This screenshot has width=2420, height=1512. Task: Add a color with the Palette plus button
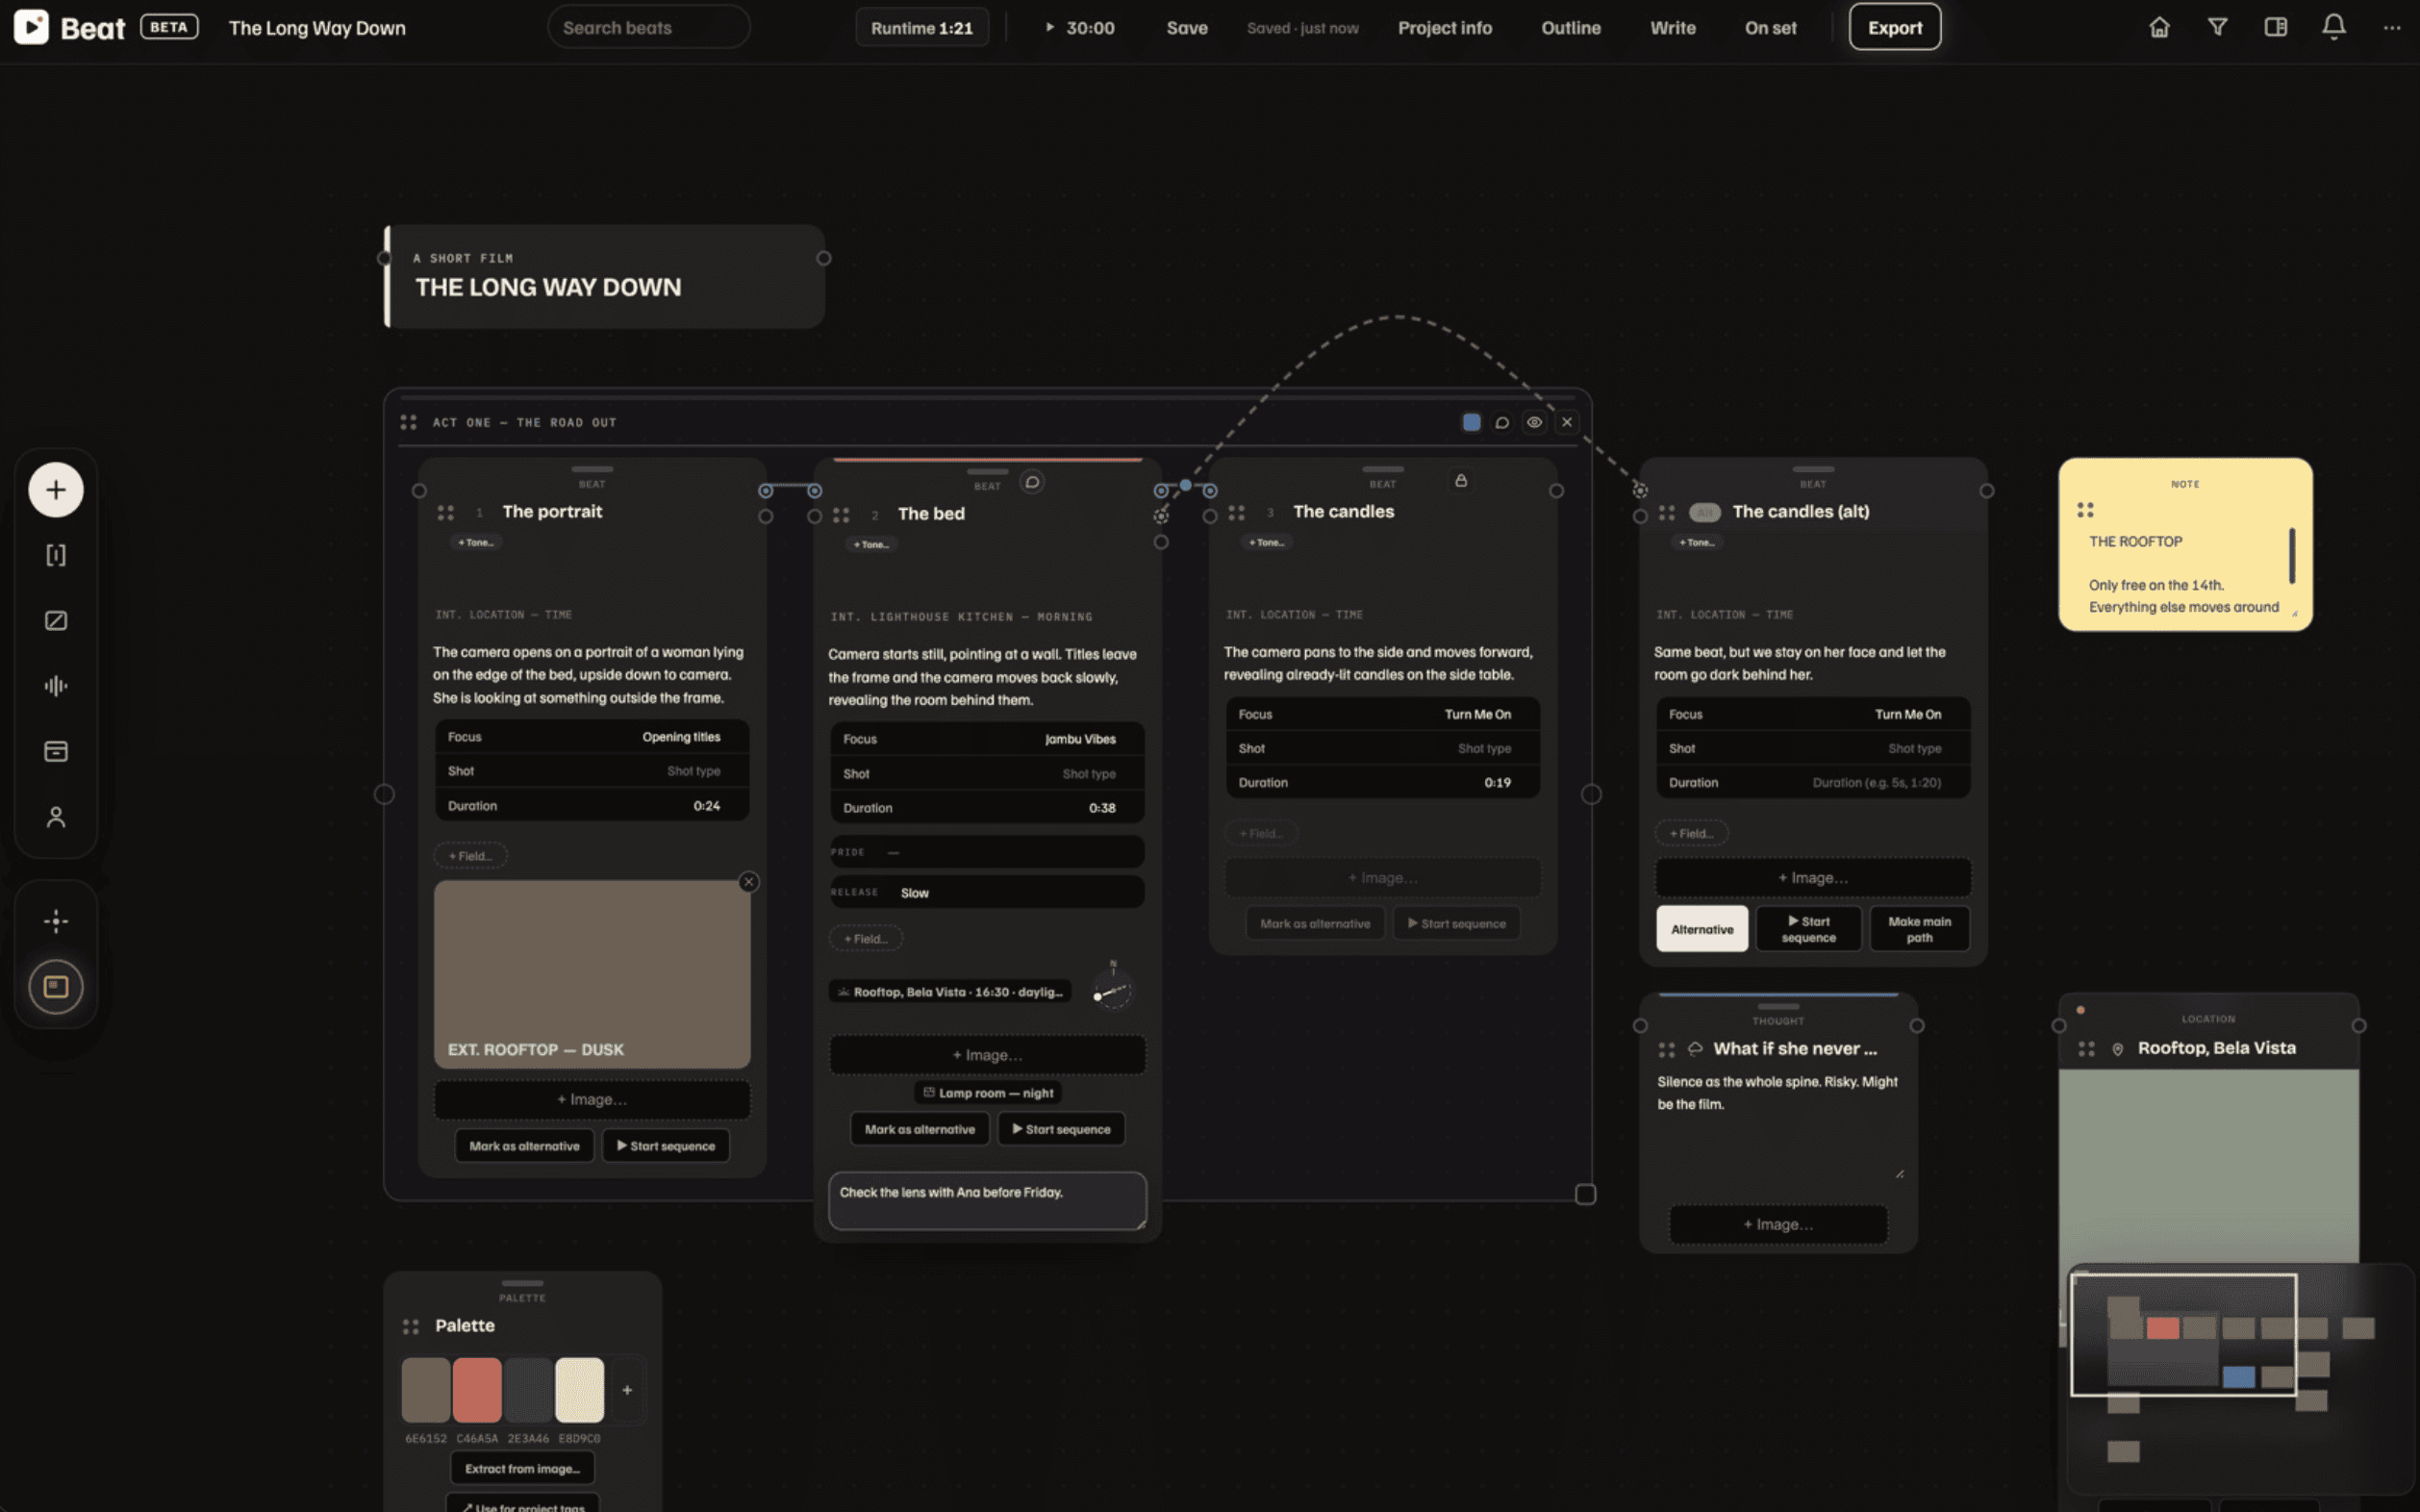(x=627, y=1390)
